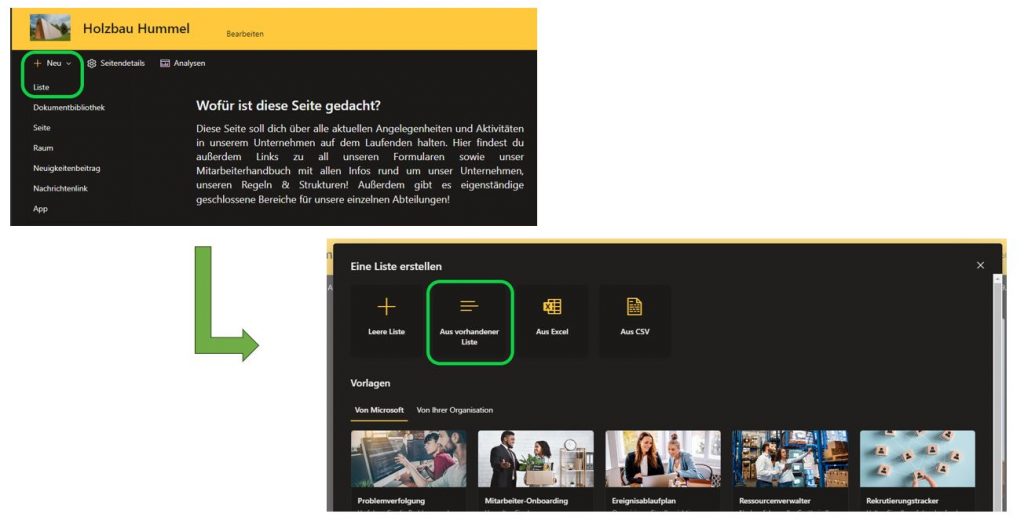
Task: Click the Nachrichtenlink menu entry
Action: click(63, 188)
